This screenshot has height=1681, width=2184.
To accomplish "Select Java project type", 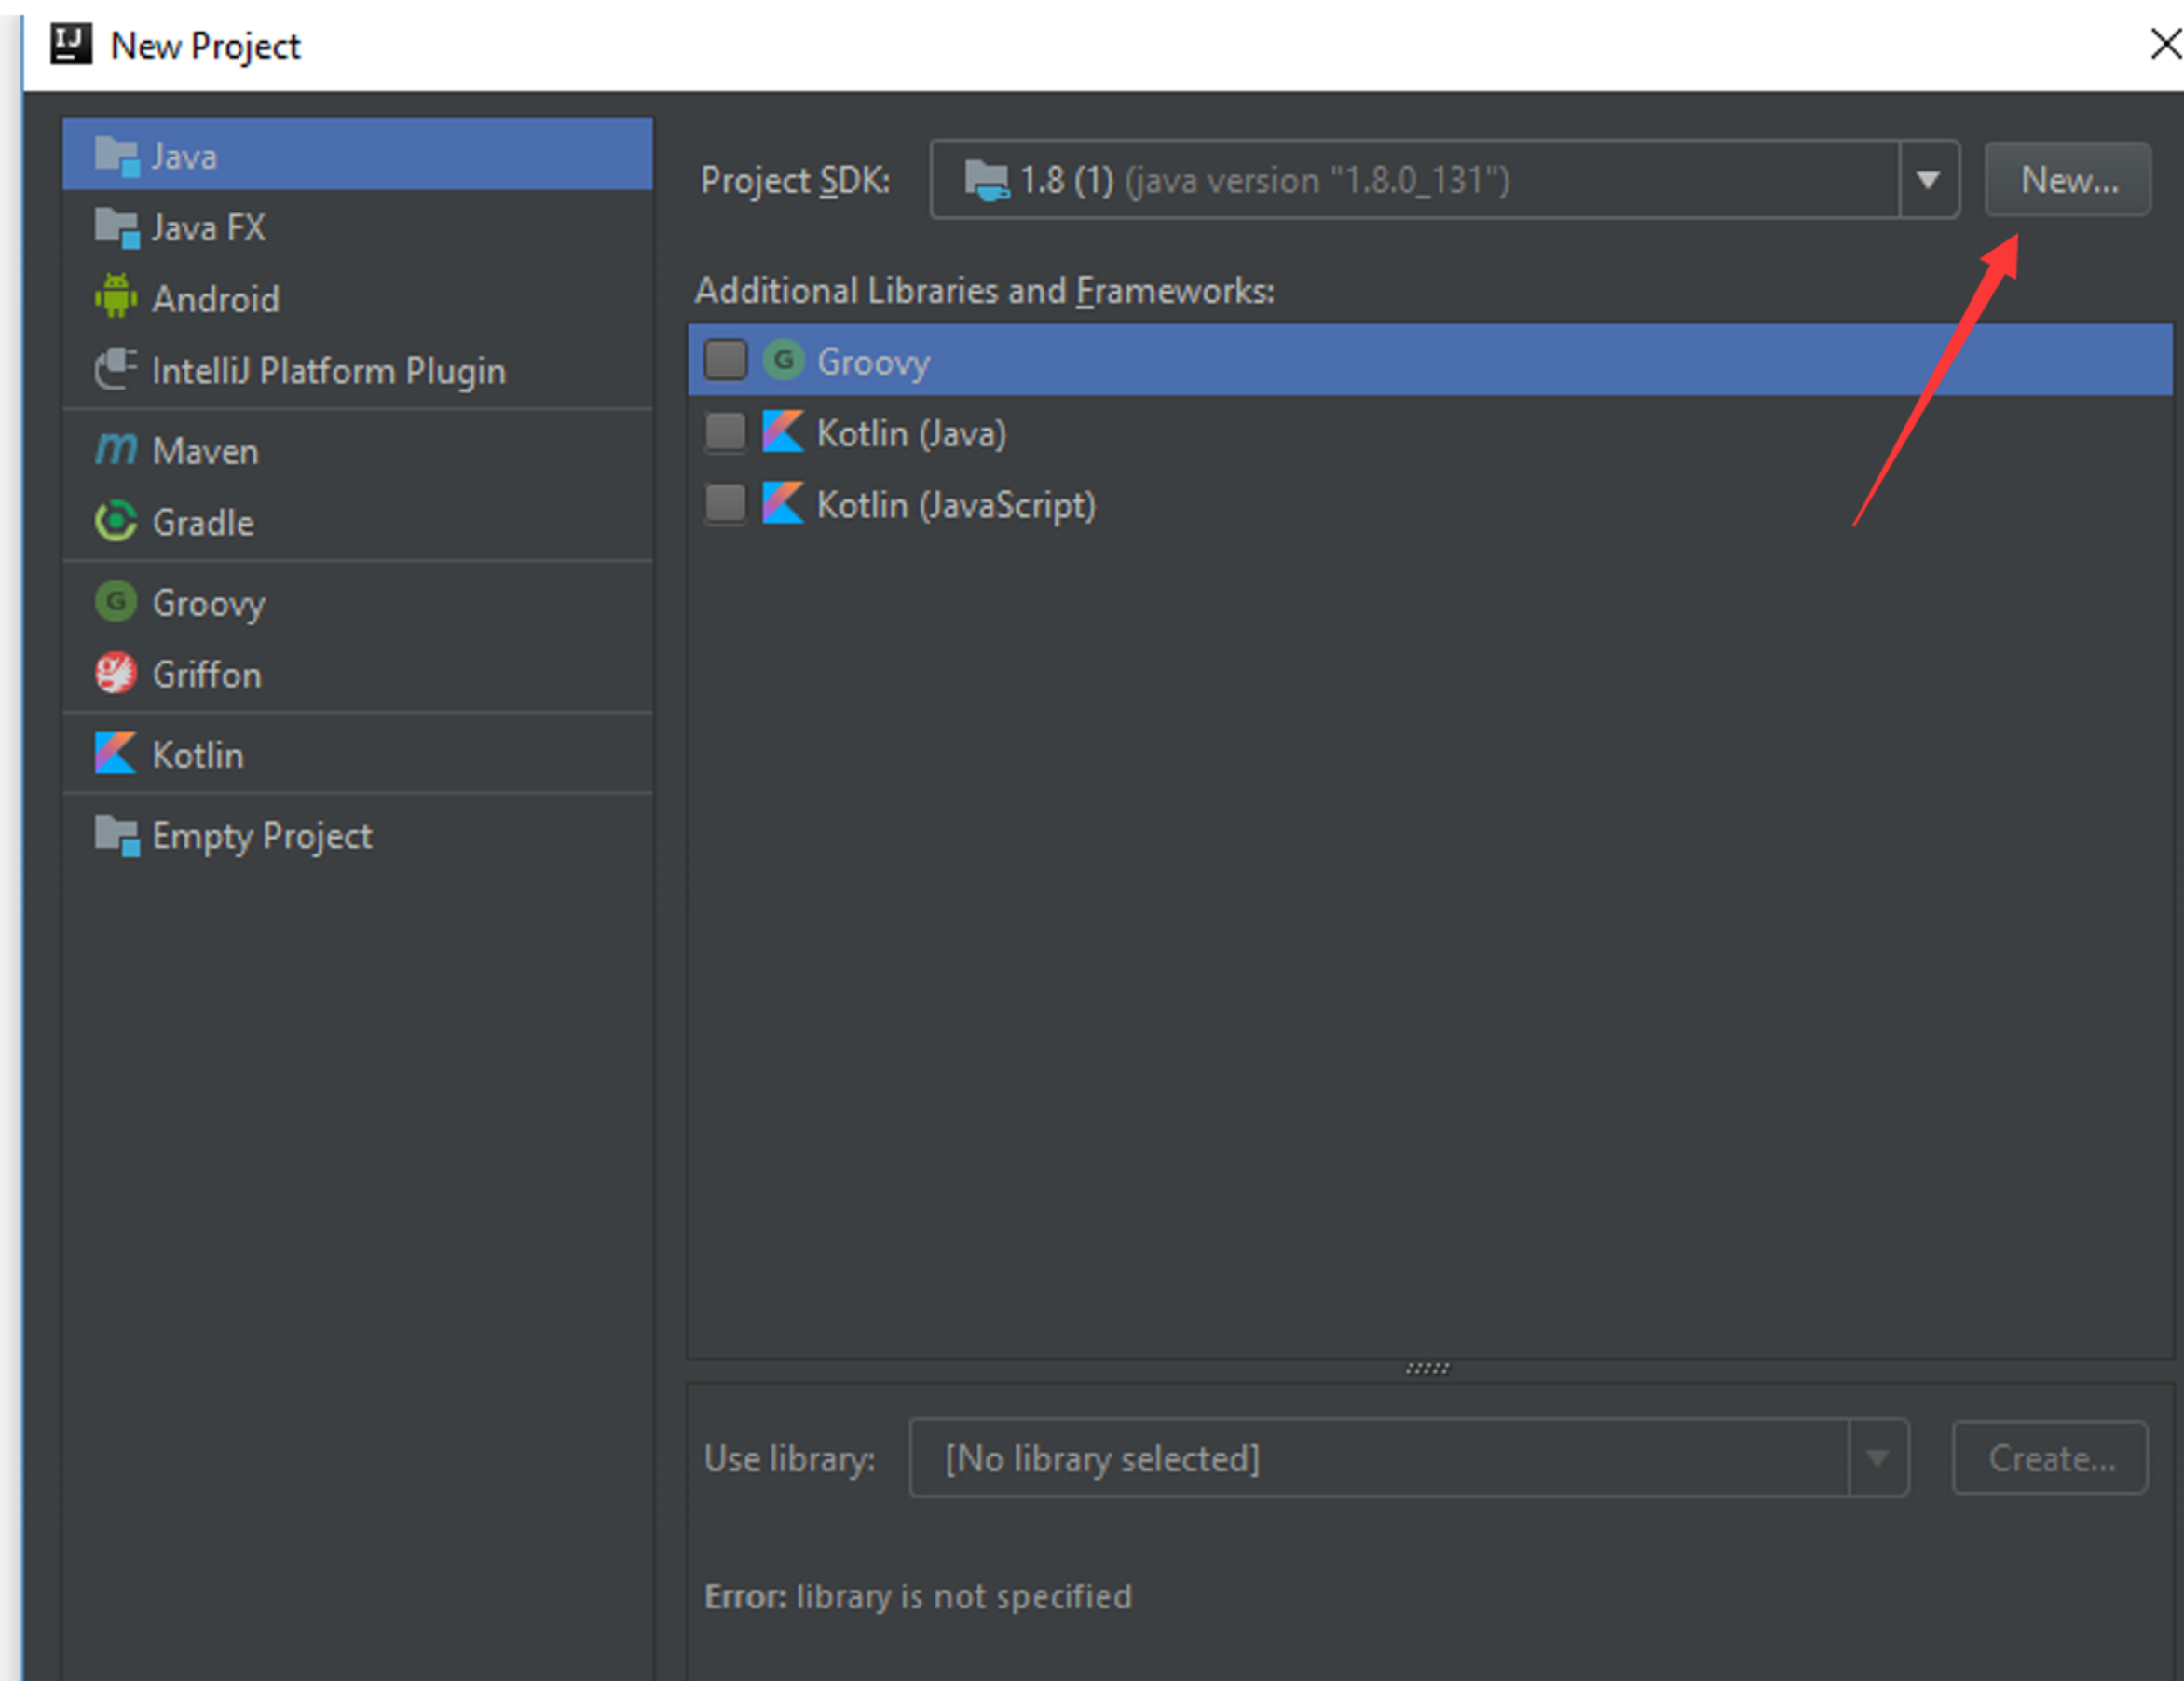I will [358, 155].
